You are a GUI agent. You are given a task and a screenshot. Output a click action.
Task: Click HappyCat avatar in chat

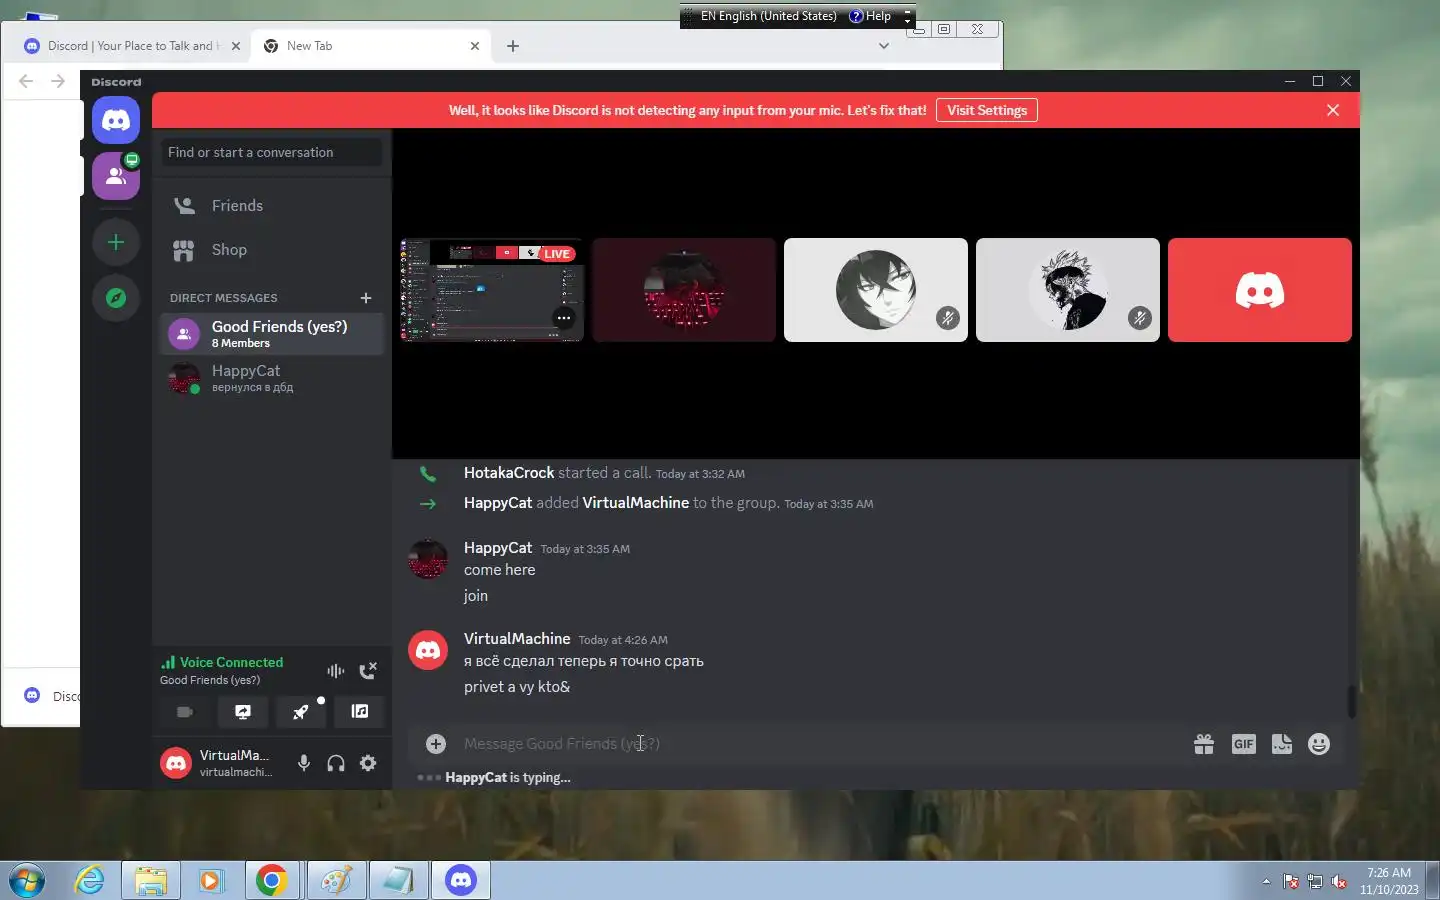(x=428, y=559)
